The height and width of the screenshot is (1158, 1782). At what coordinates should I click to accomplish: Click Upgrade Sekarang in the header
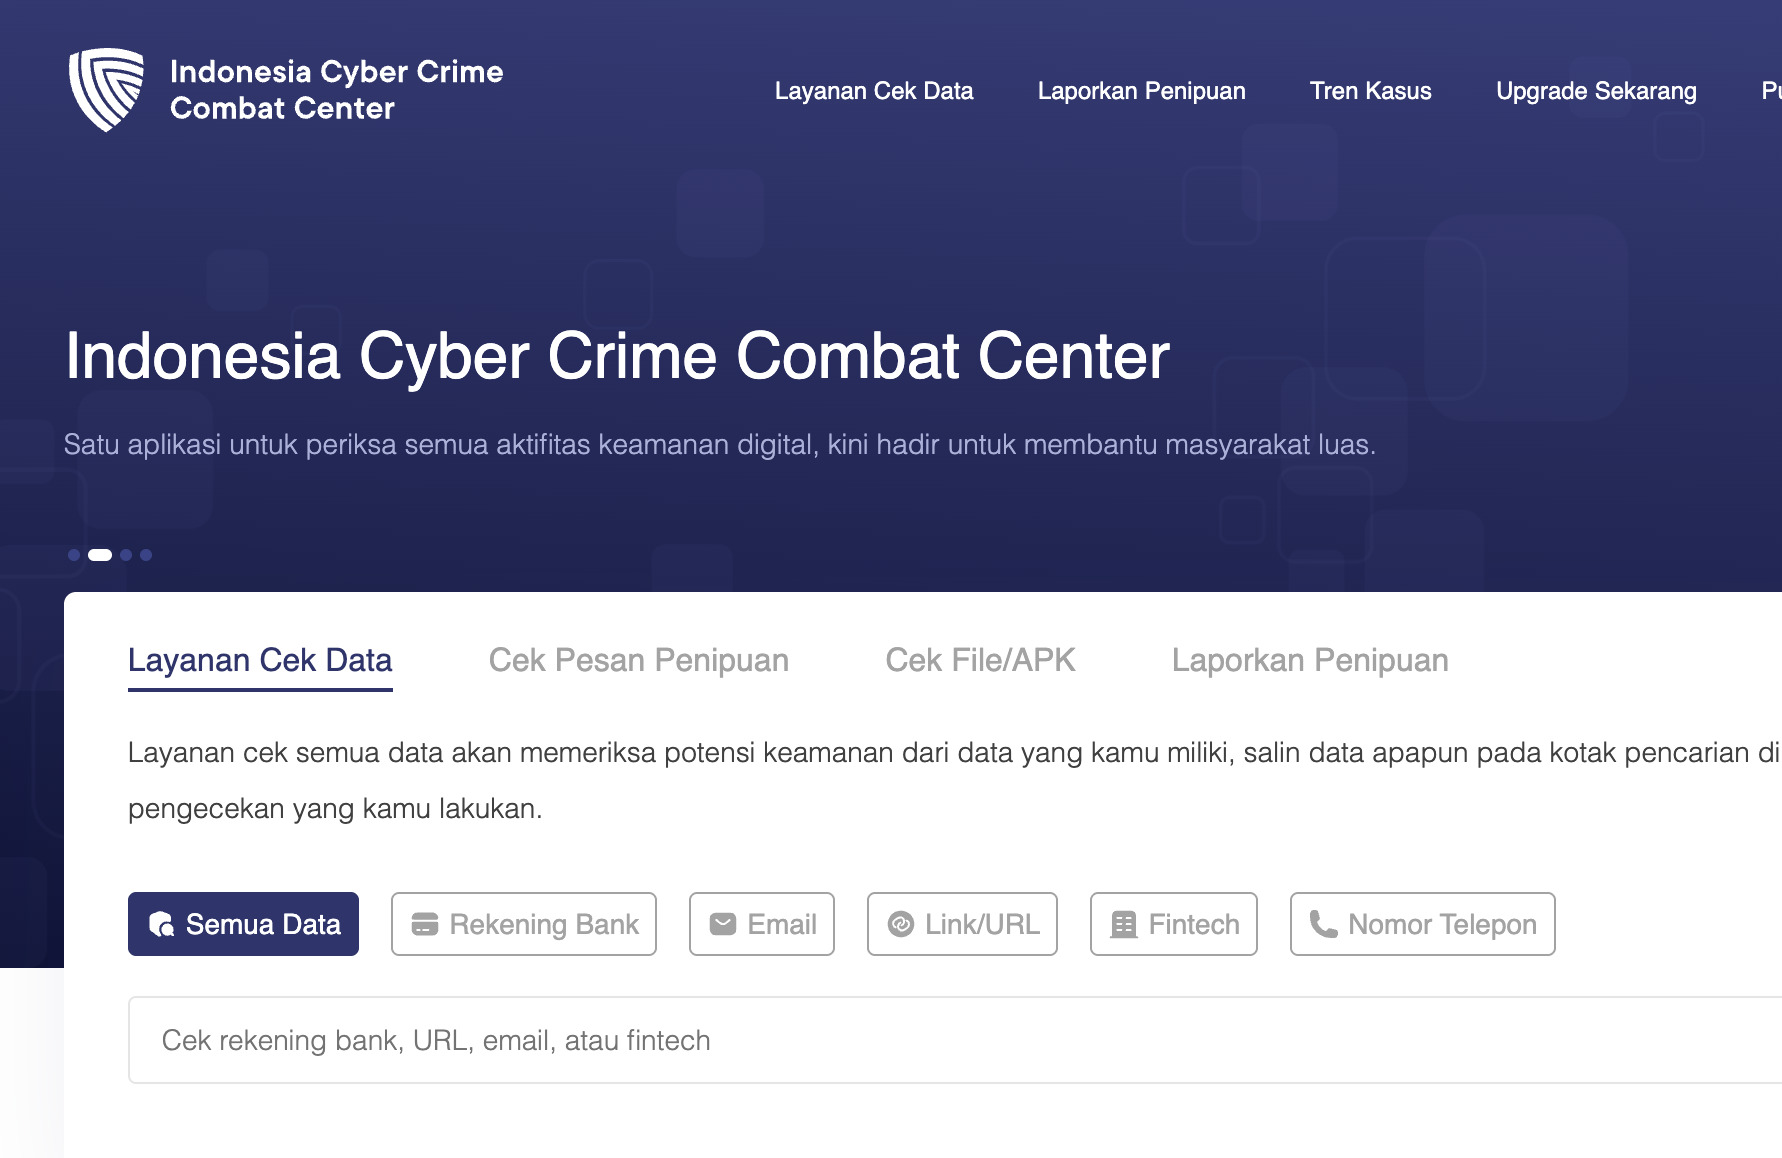1596,91
